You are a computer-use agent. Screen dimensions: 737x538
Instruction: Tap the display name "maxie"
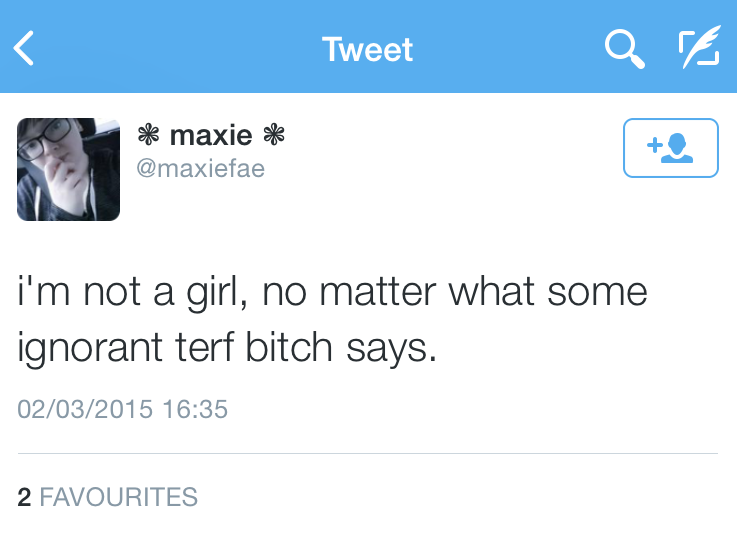click(210, 135)
